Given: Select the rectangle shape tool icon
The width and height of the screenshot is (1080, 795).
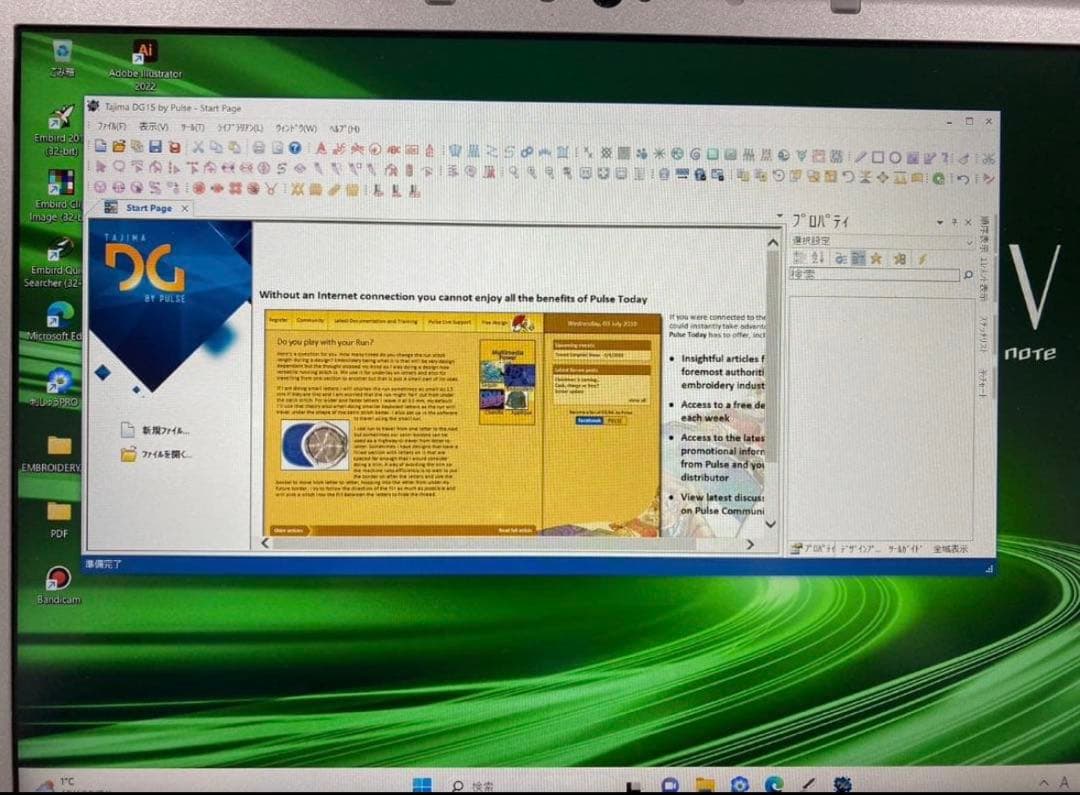Looking at the screenshot, I should click(877, 157).
